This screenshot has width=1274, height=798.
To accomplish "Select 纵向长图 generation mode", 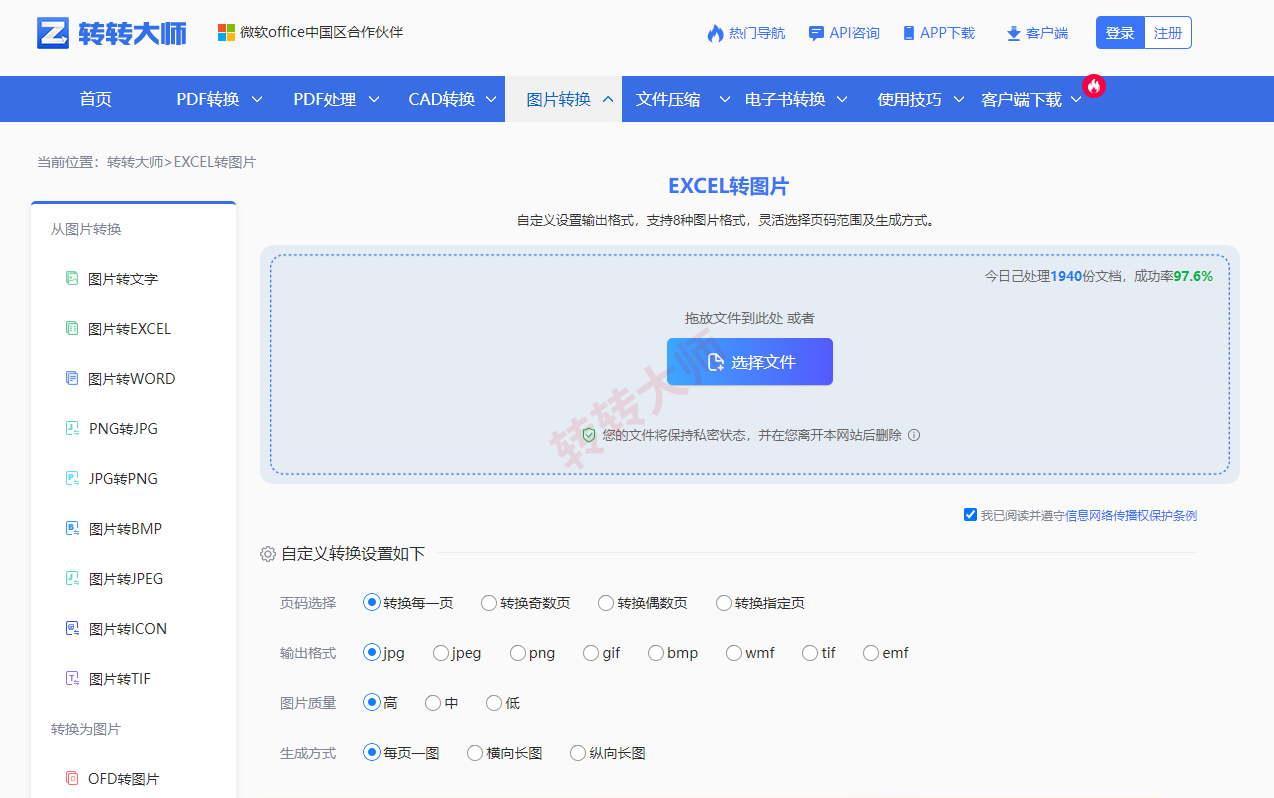I will pyautogui.click(x=578, y=753).
